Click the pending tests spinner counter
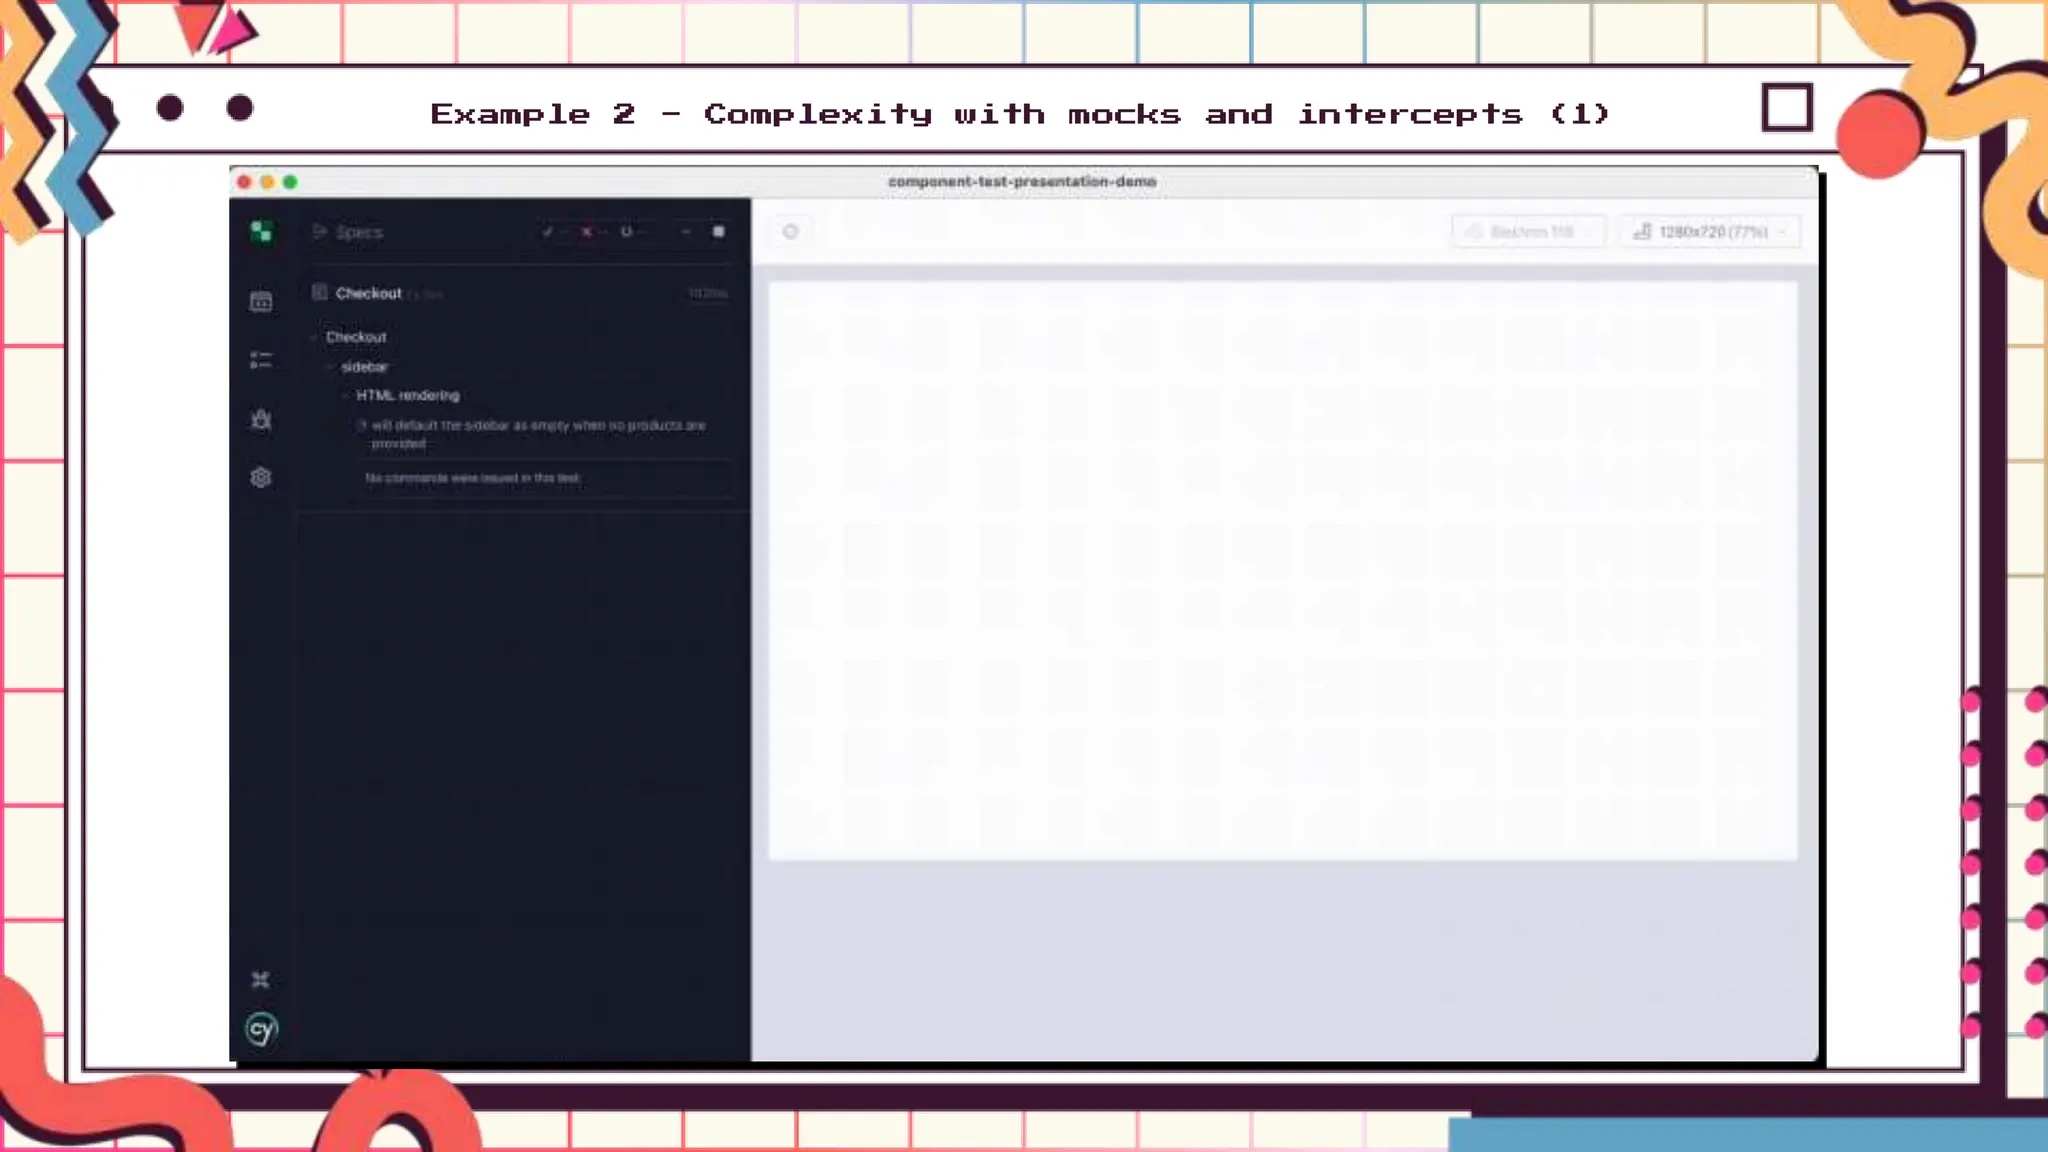The image size is (2048, 1152). pos(632,232)
